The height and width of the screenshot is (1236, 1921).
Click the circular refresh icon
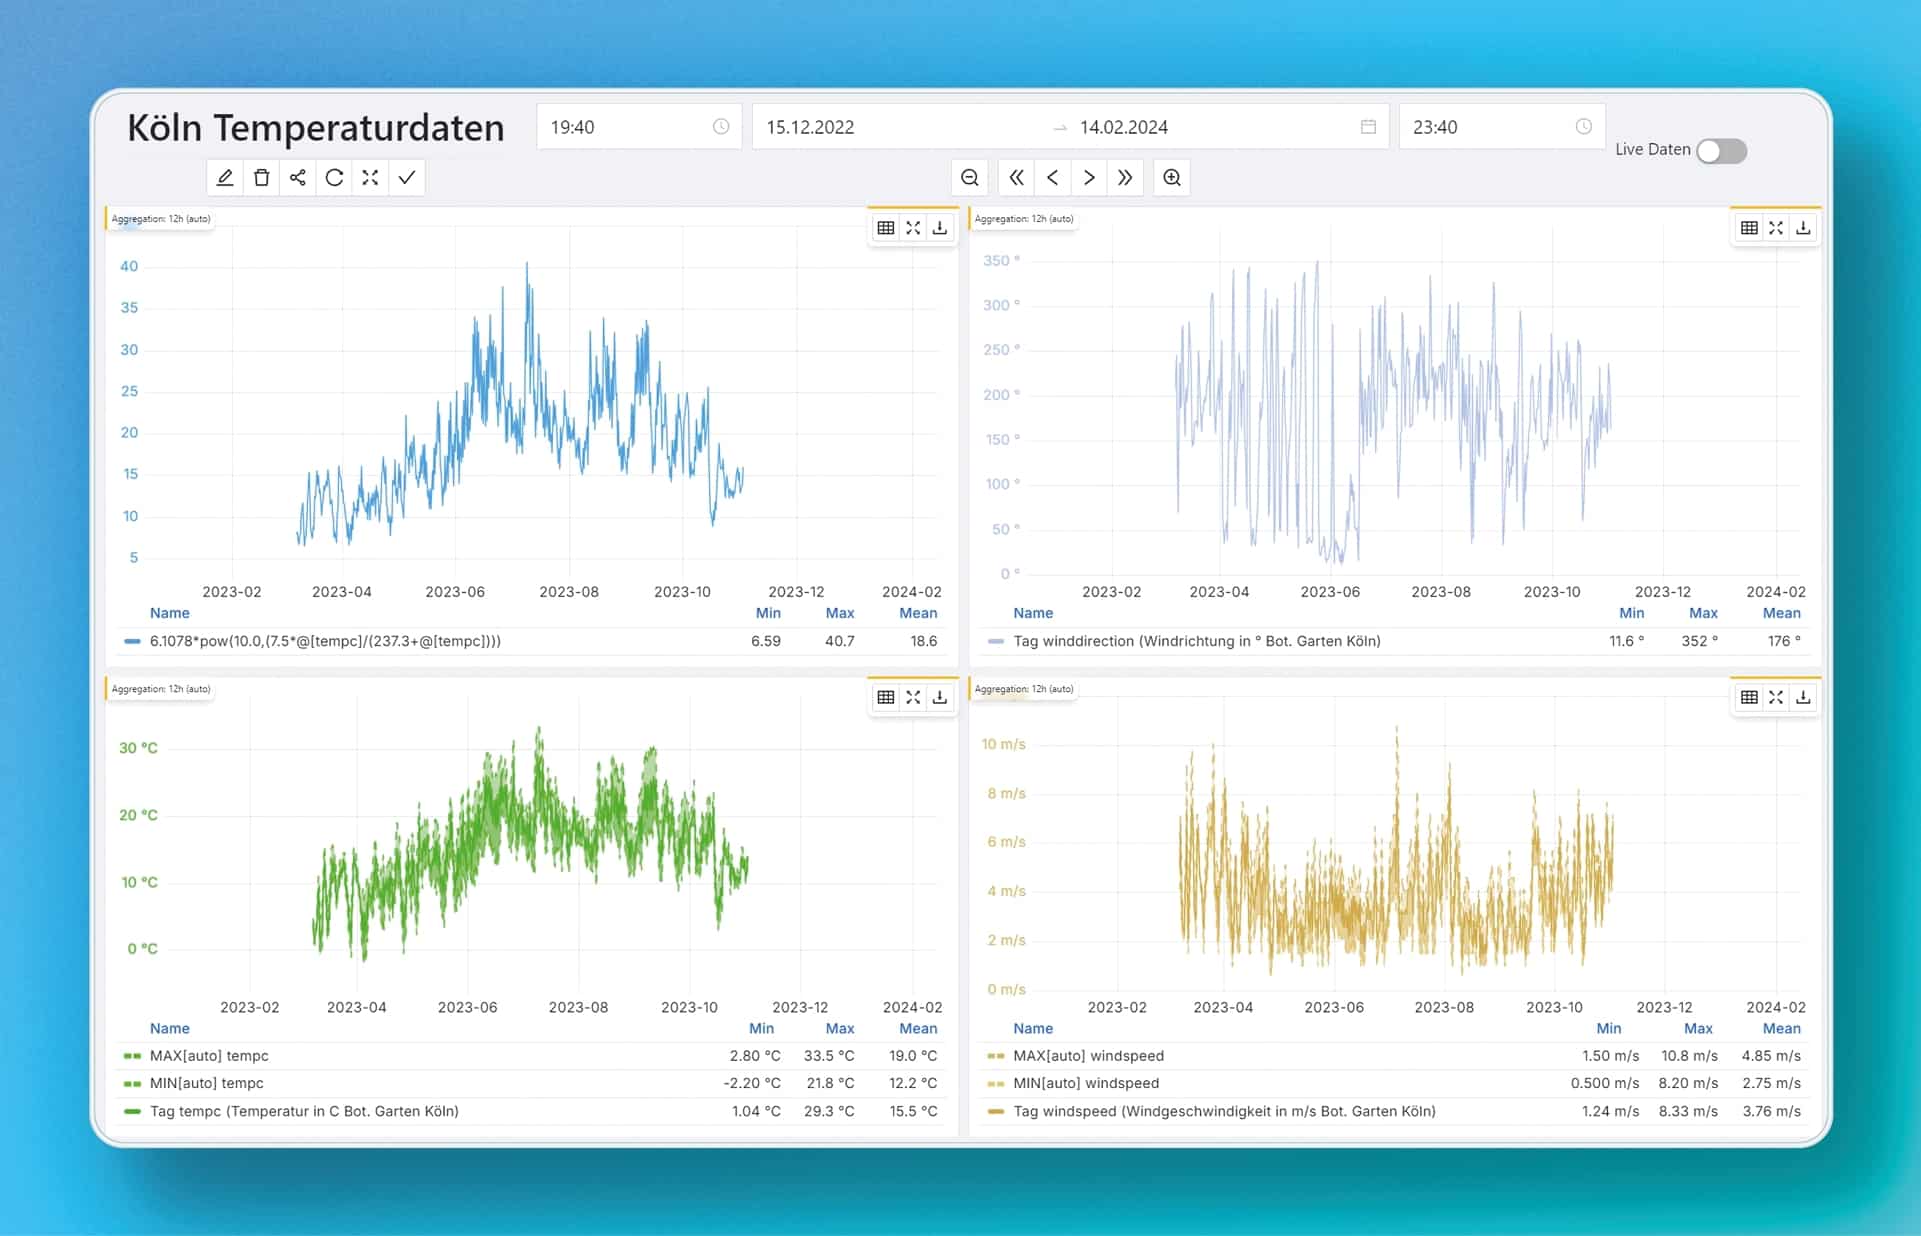(334, 178)
